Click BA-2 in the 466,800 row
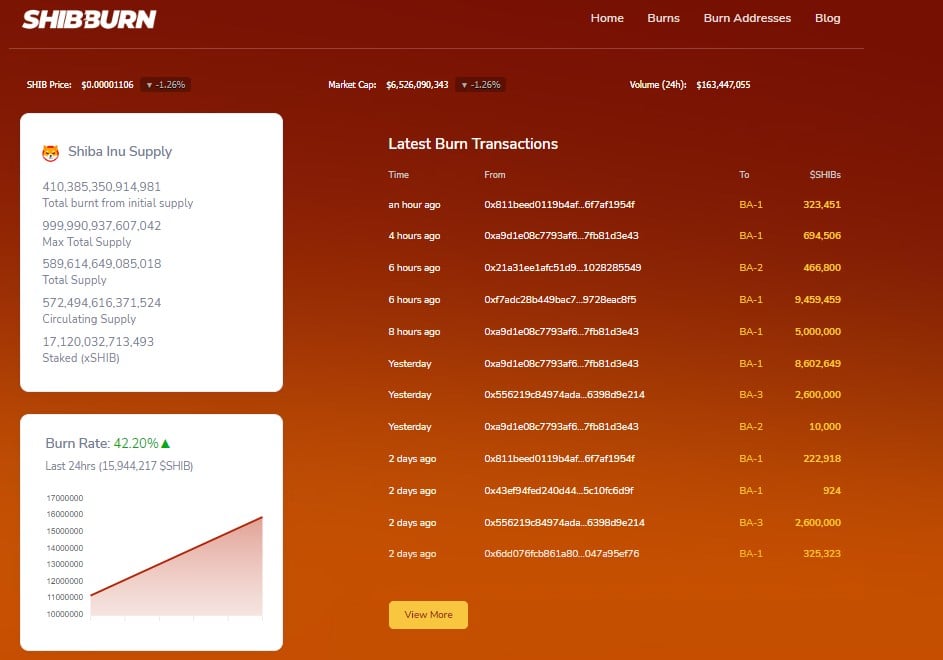943x660 pixels. coord(751,267)
